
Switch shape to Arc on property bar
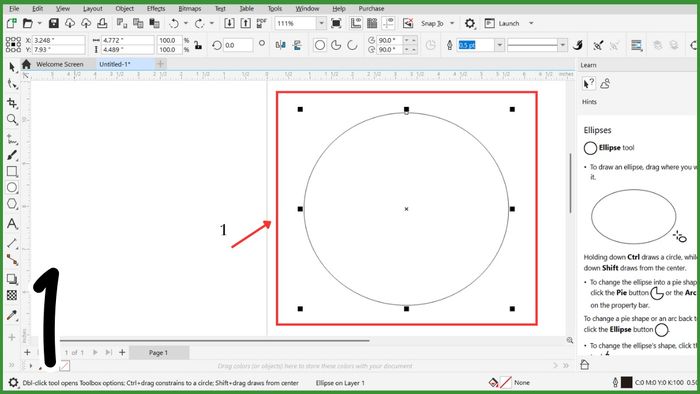pos(352,45)
